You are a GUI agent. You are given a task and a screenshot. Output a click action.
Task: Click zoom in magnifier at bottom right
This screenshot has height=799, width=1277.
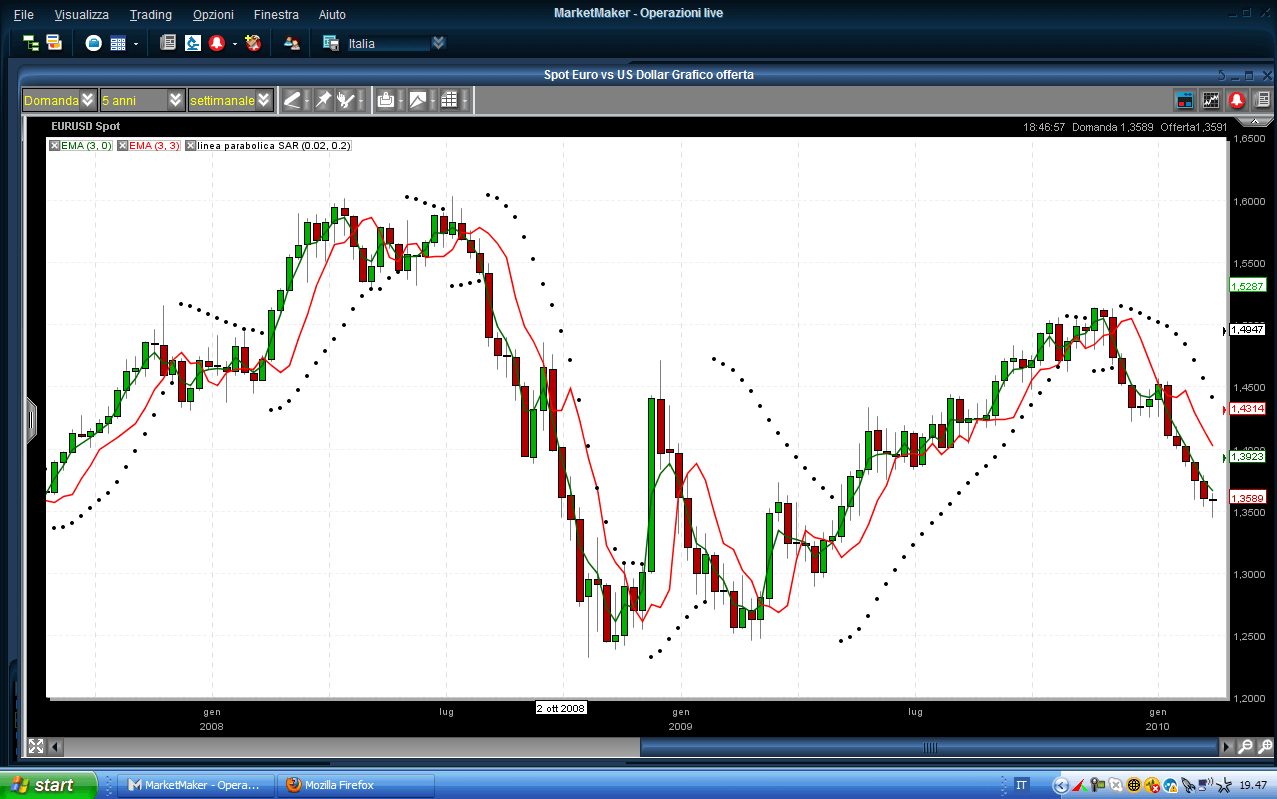pos(1246,746)
